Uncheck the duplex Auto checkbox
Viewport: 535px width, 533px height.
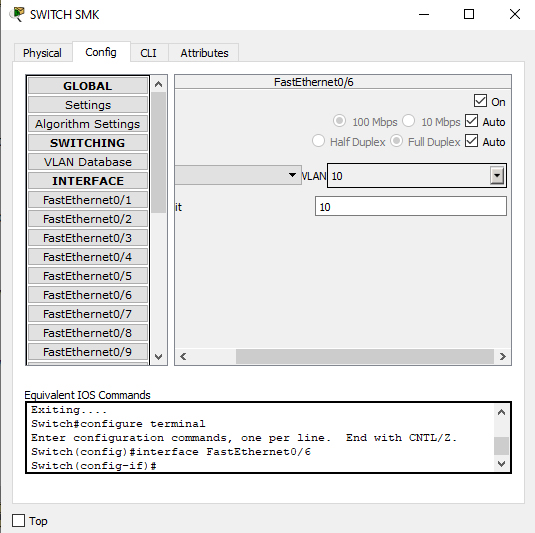(x=472, y=141)
